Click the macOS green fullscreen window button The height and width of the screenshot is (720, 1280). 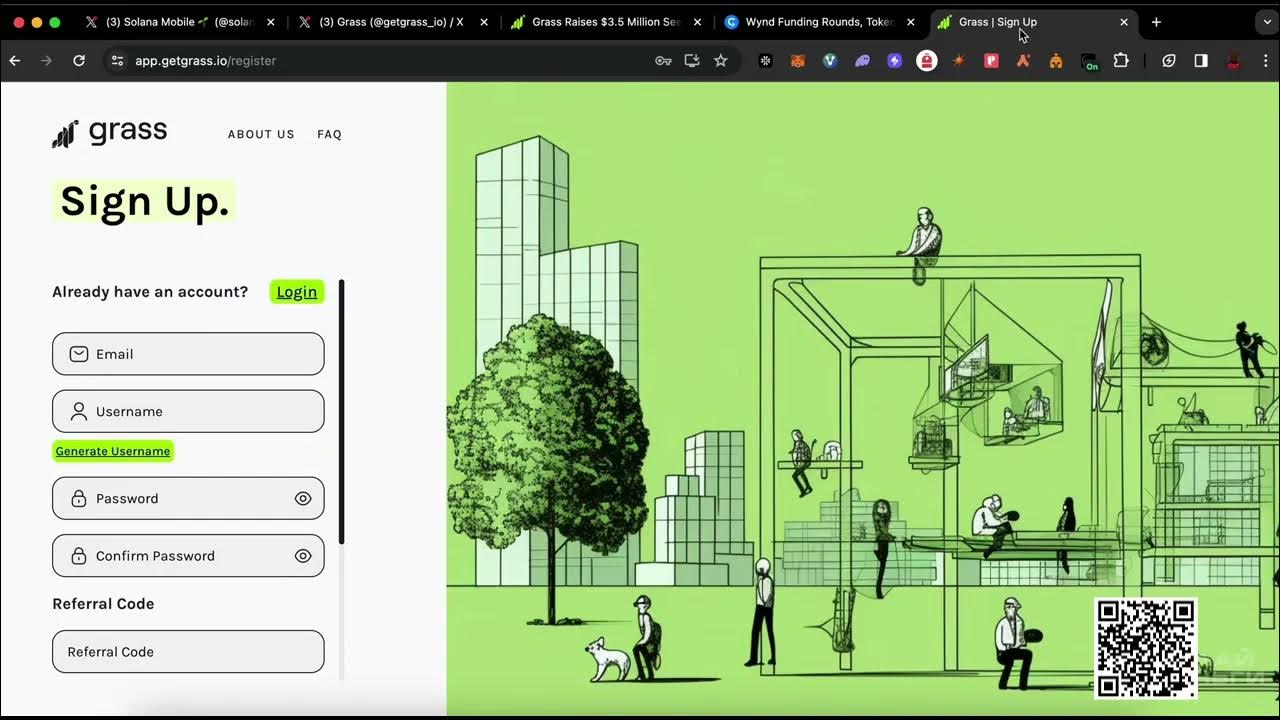coord(55,22)
